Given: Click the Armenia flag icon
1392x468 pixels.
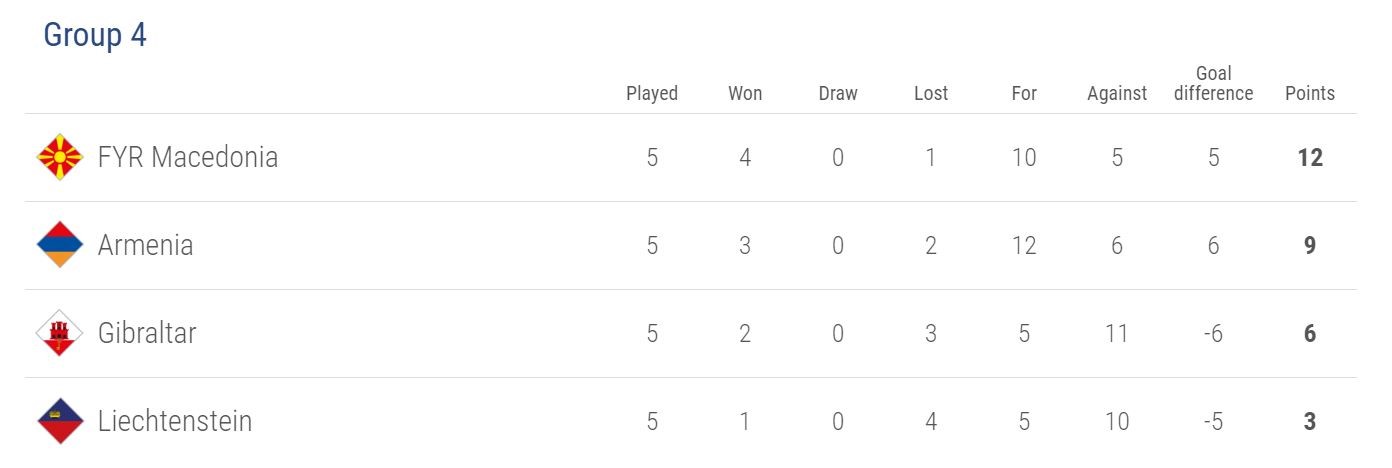Looking at the screenshot, I should 60,245.
